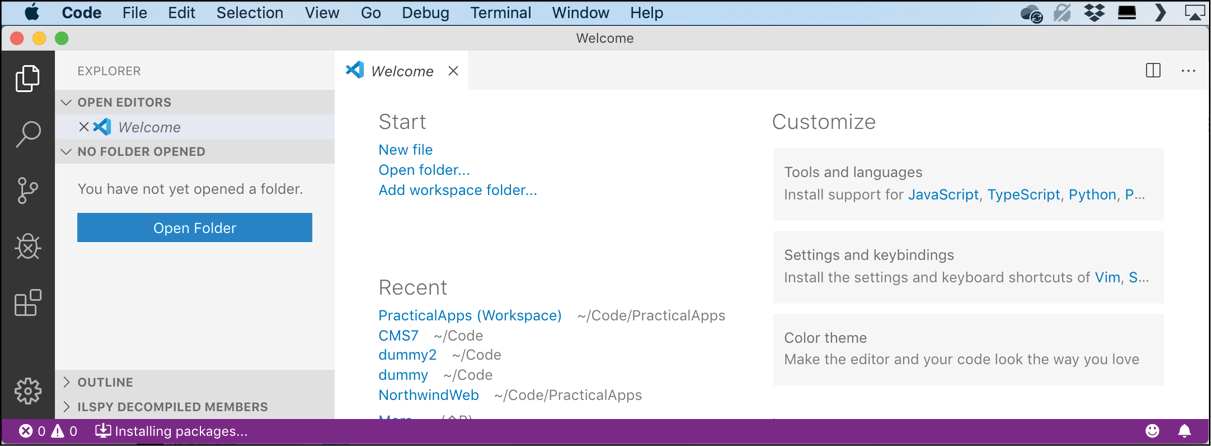Close Welcome in the Open Editors list
Screen dimensions: 1211x446
[84, 127]
